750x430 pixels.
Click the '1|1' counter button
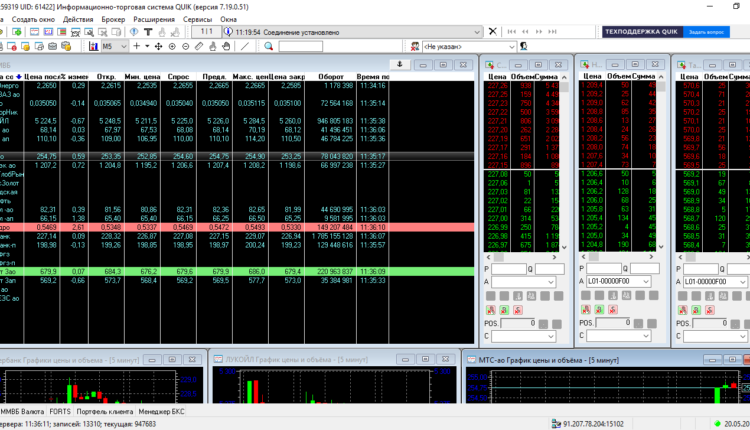pos(206,32)
